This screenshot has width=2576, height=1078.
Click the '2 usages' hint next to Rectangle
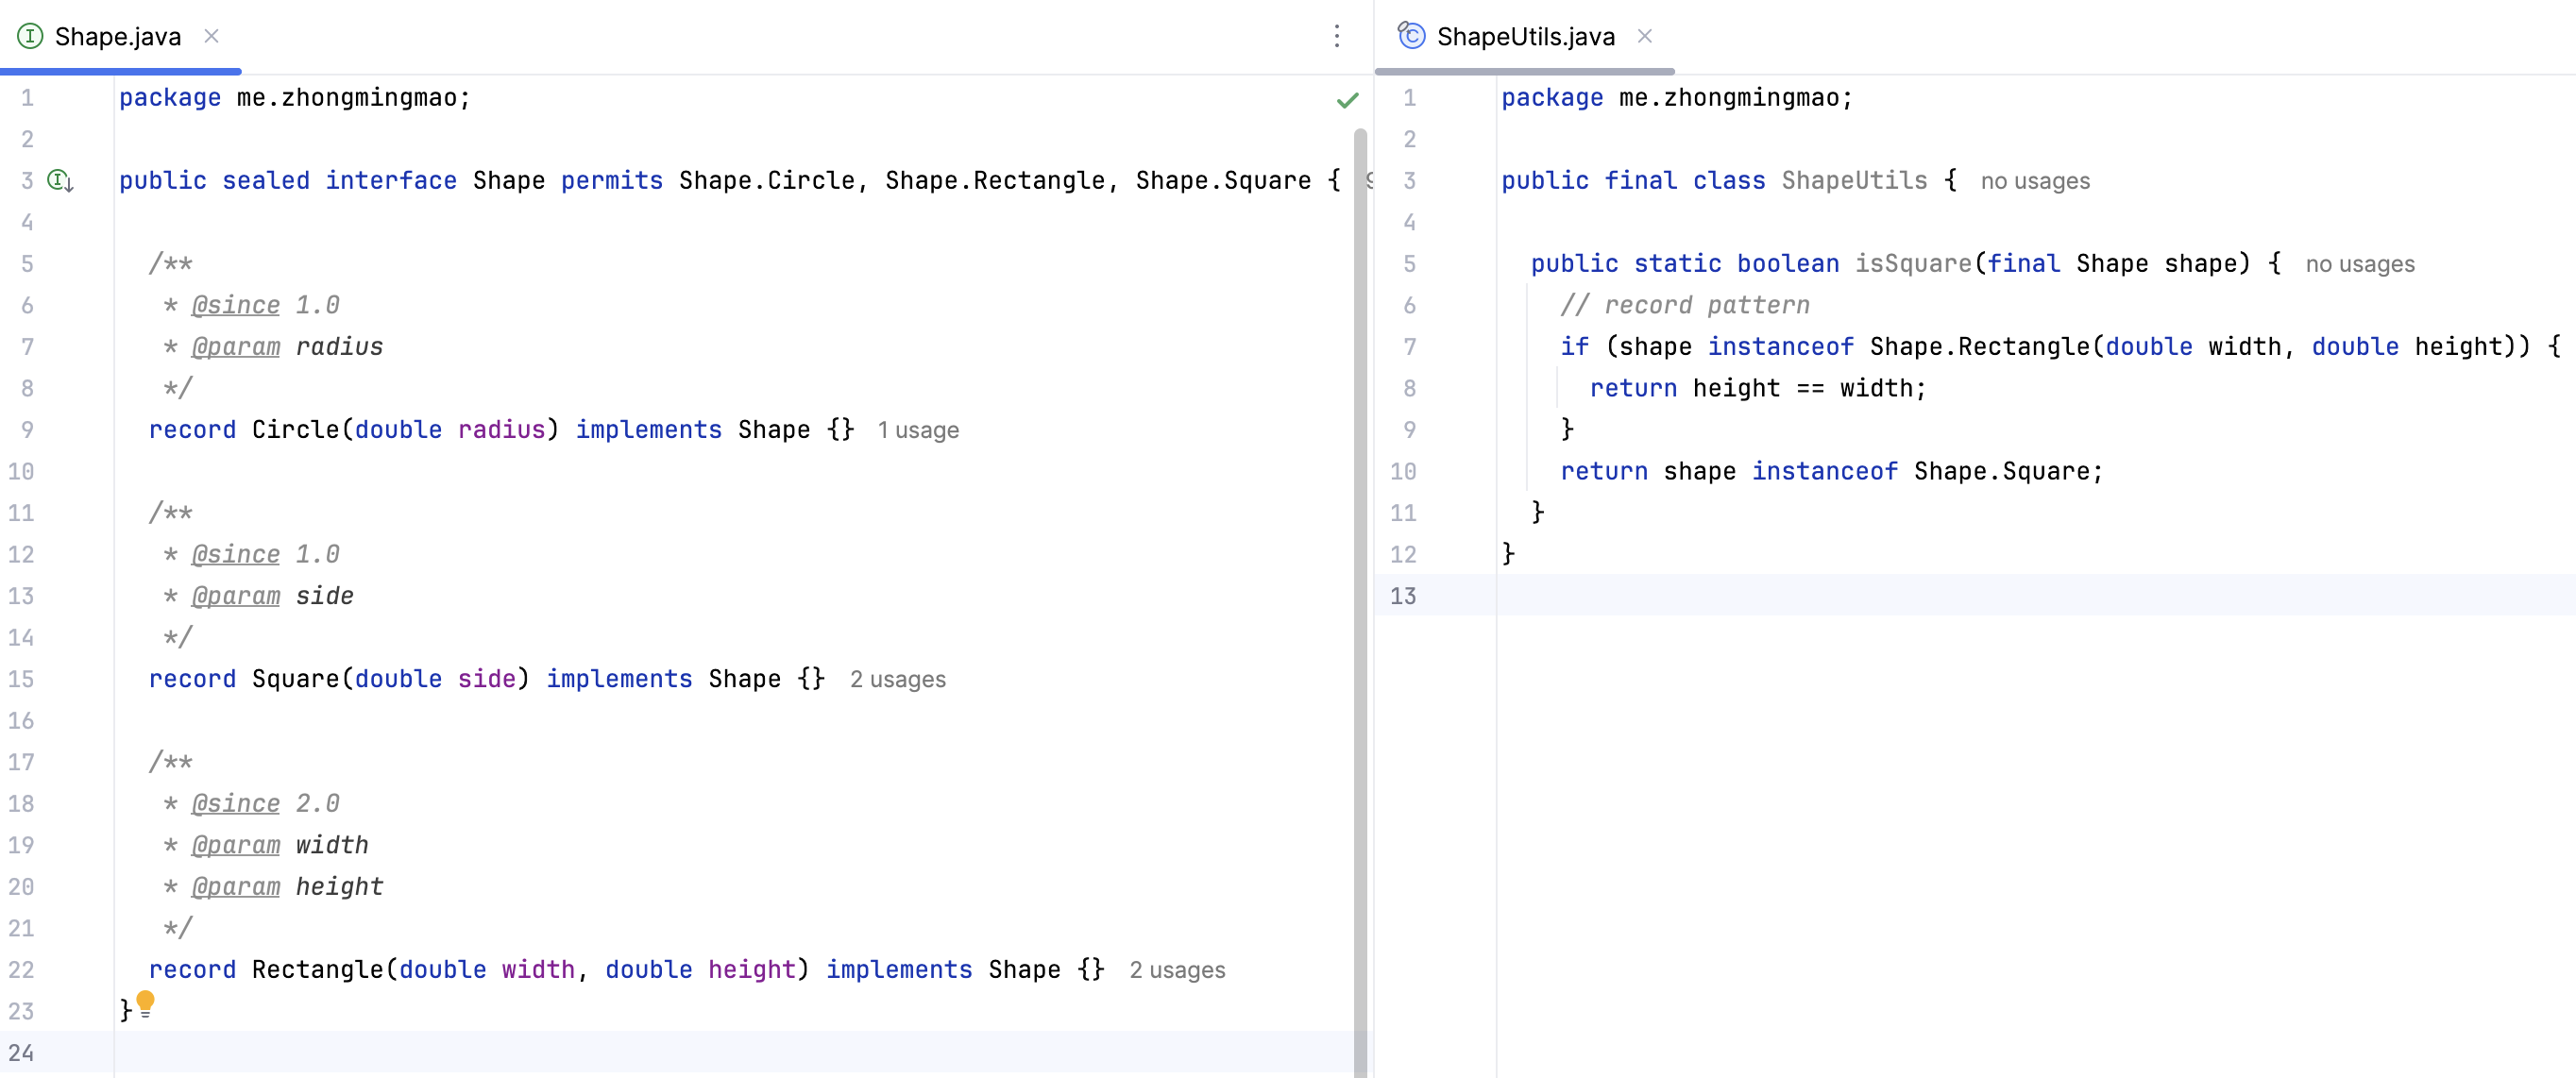[x=1177, y=970]
